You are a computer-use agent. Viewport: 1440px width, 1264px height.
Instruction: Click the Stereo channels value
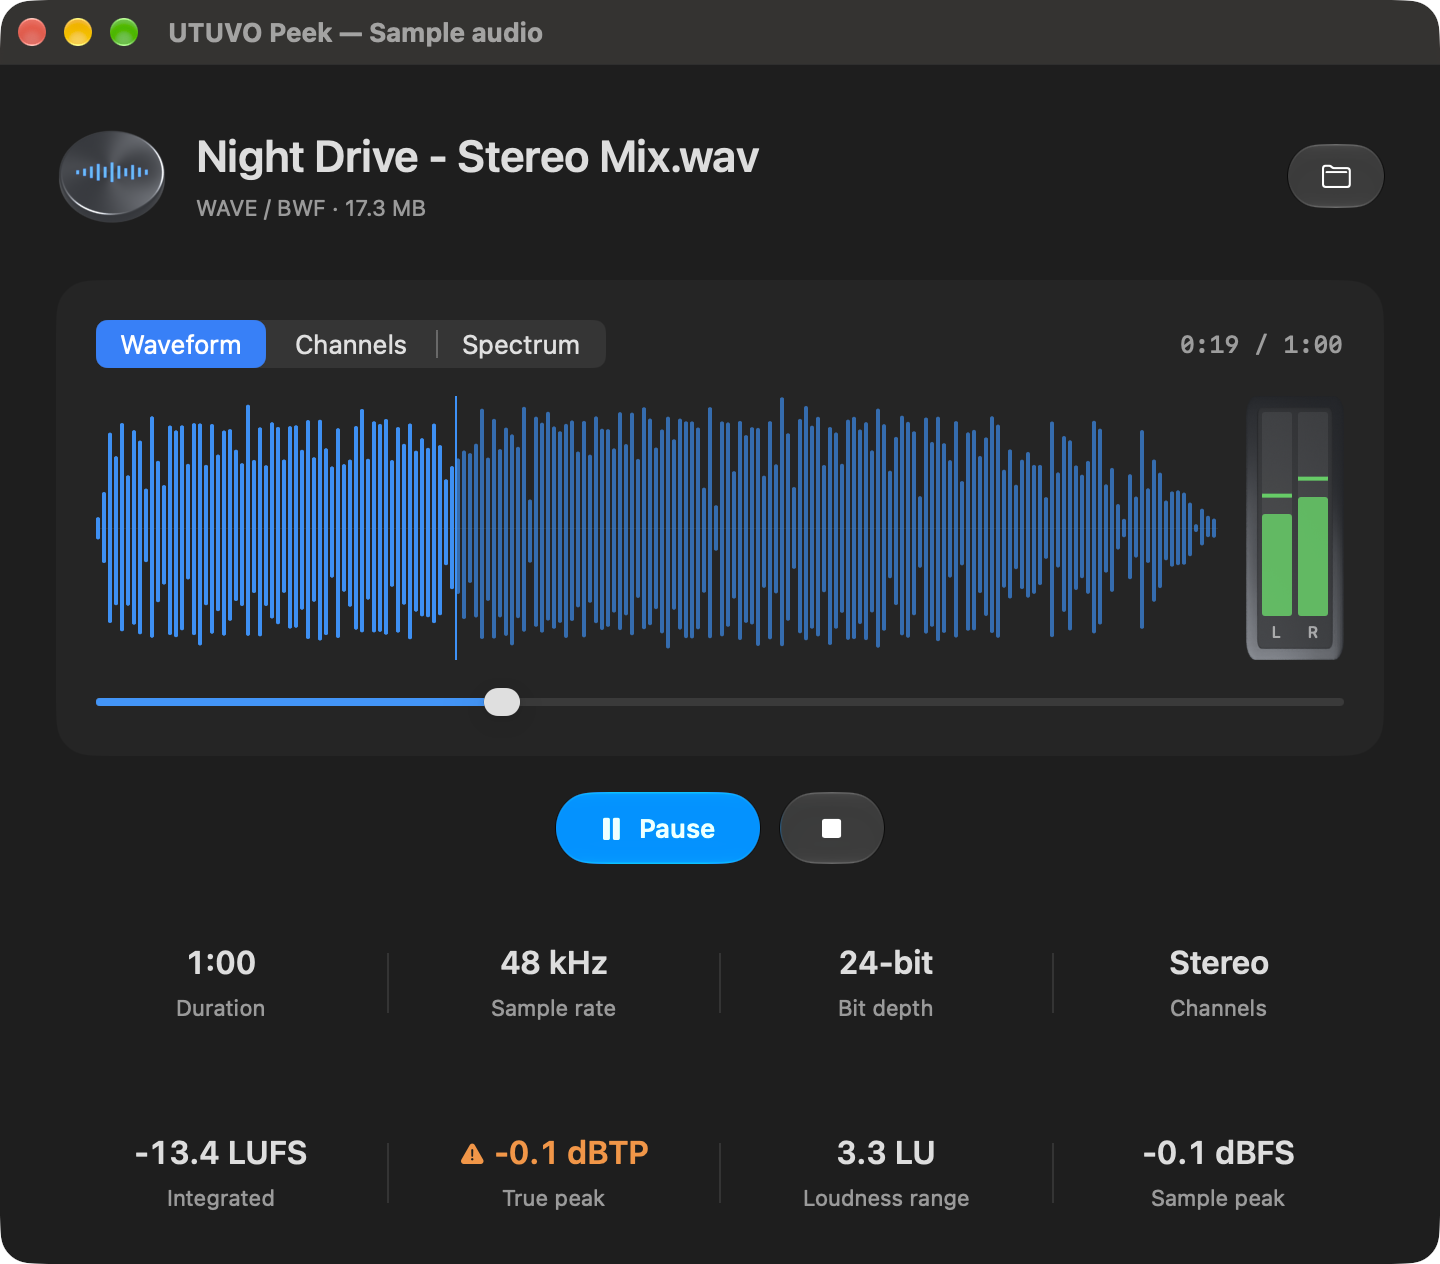[x=1219, y=963]
